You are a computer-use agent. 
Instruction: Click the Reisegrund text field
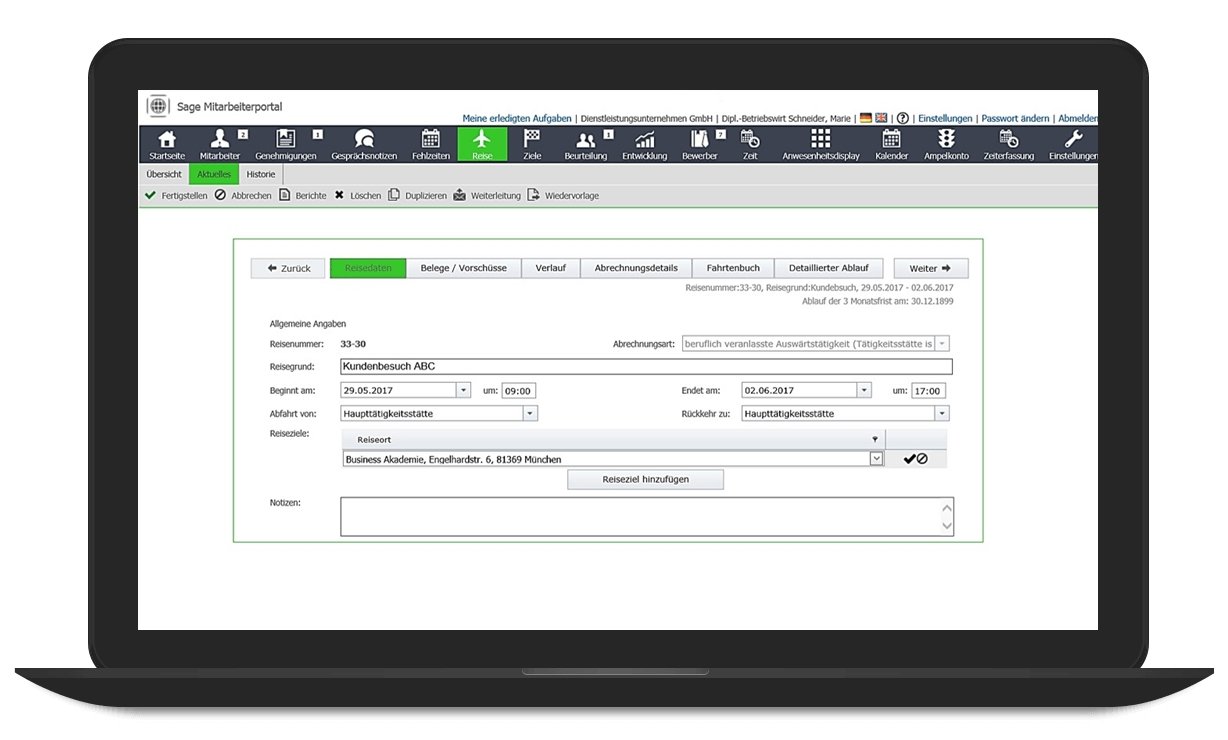646,367
